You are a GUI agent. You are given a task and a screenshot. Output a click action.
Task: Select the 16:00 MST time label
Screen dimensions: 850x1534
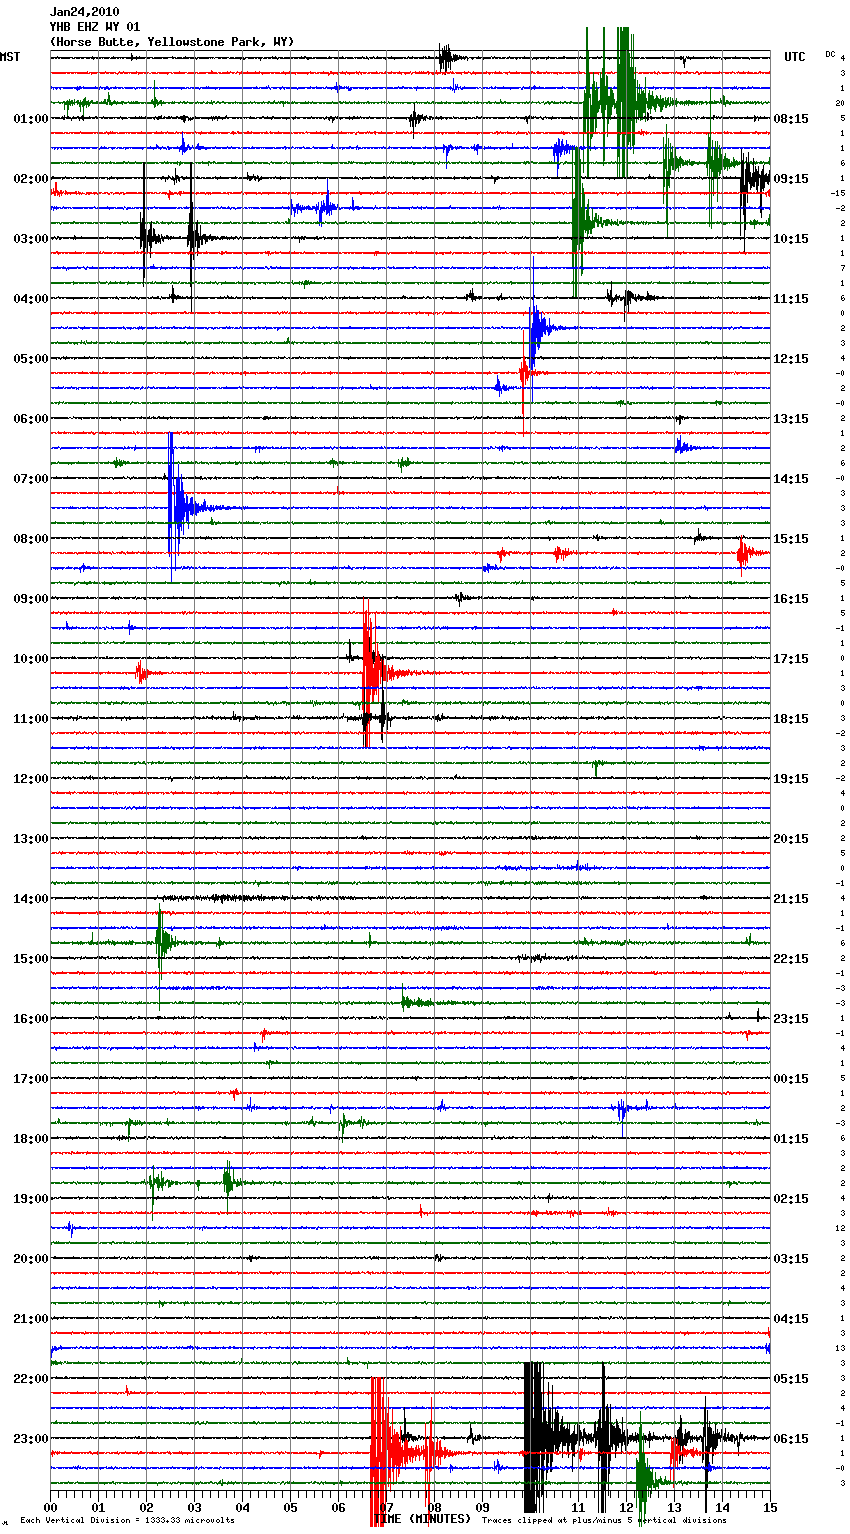click(x=31, y=1019)
